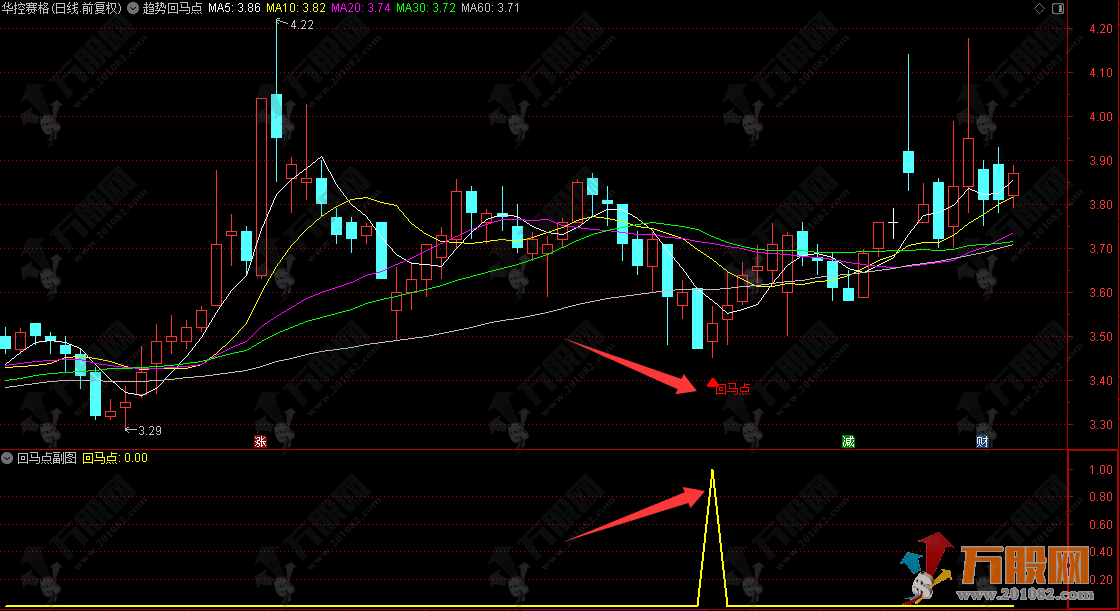Image resolution: width=1120 pixels, height=611 pixels.
Task: Click the yellow spike peak in sub-chart
Action: tap(712, 472)
